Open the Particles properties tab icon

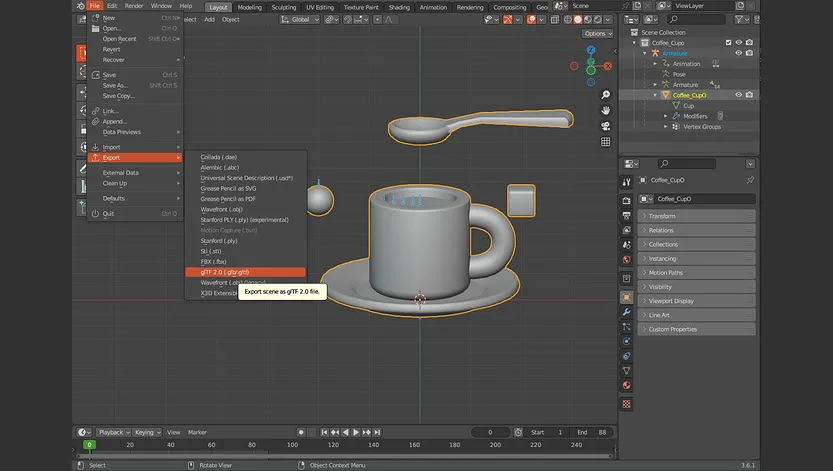pyautogui.click(x=626, y=327)
